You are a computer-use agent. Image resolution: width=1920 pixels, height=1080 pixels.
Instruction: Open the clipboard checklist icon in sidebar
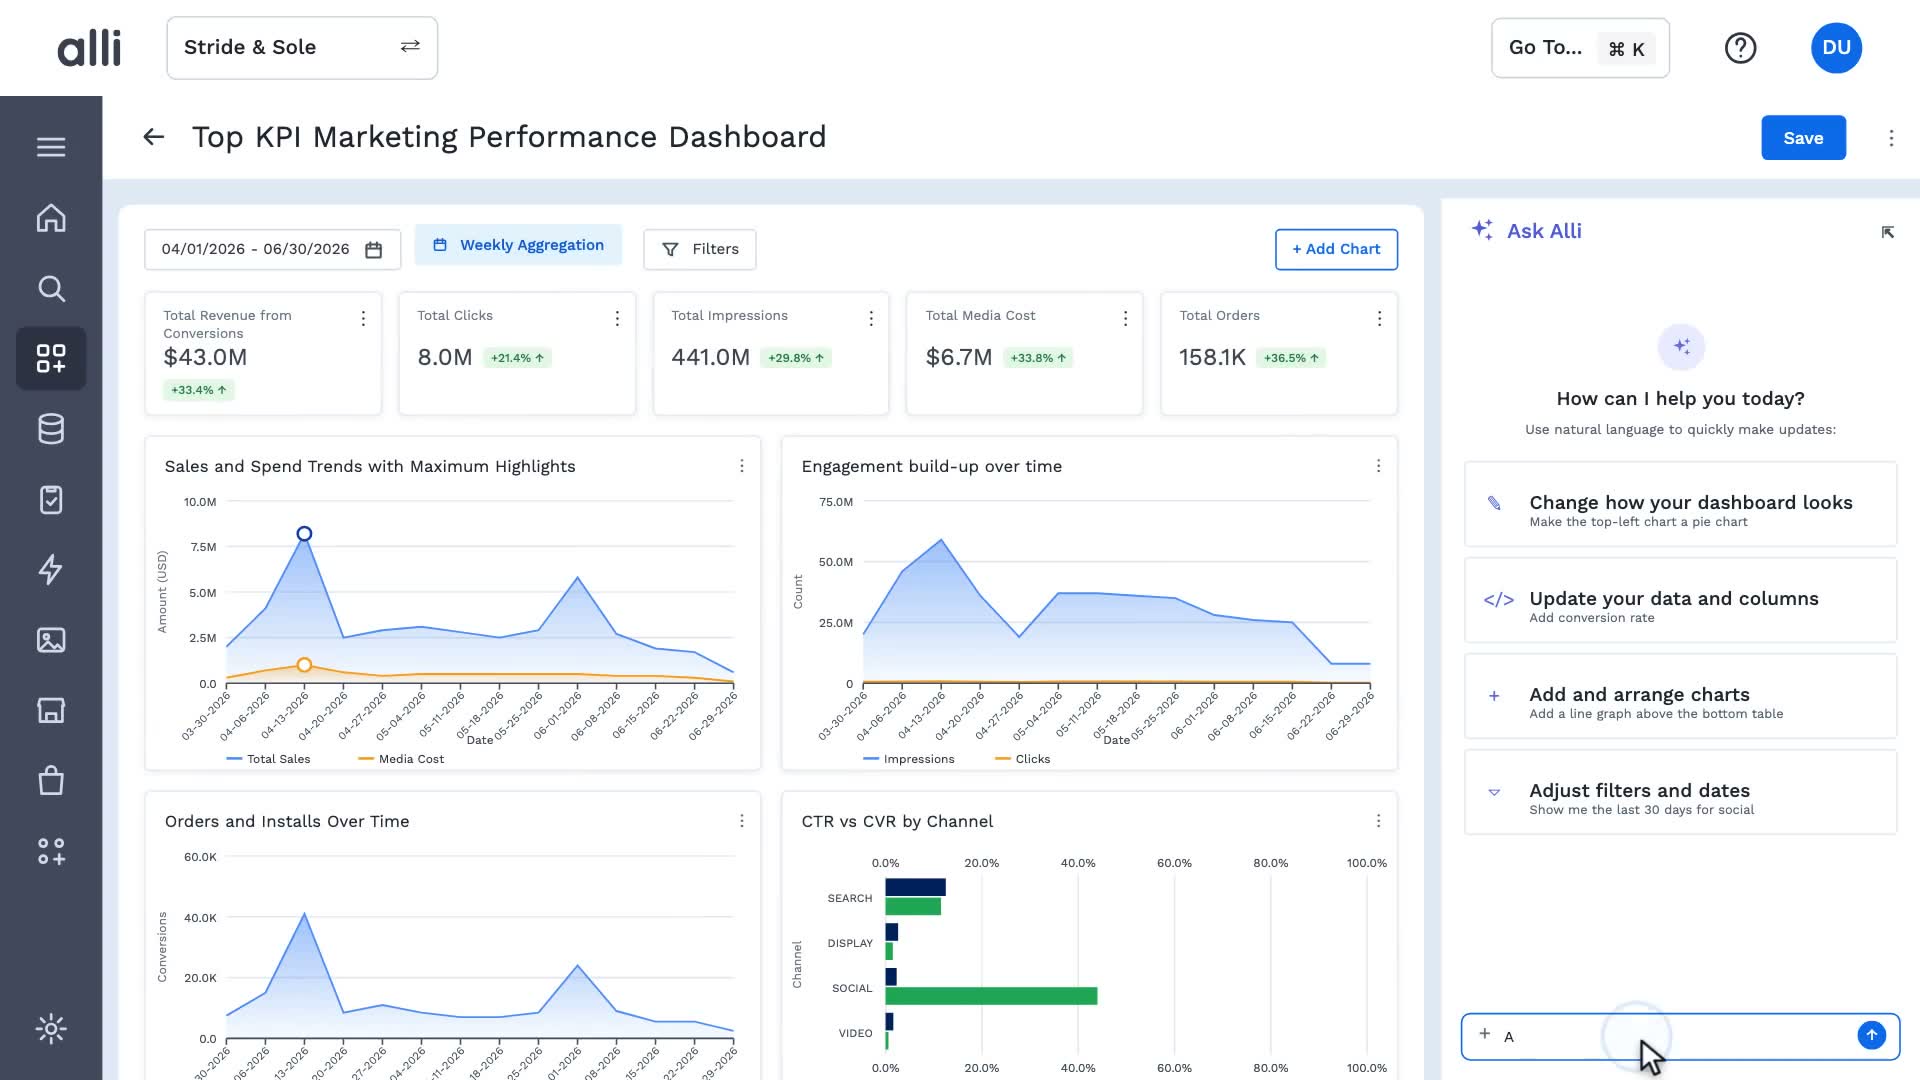pyautogui.click(x=51, y=499)
